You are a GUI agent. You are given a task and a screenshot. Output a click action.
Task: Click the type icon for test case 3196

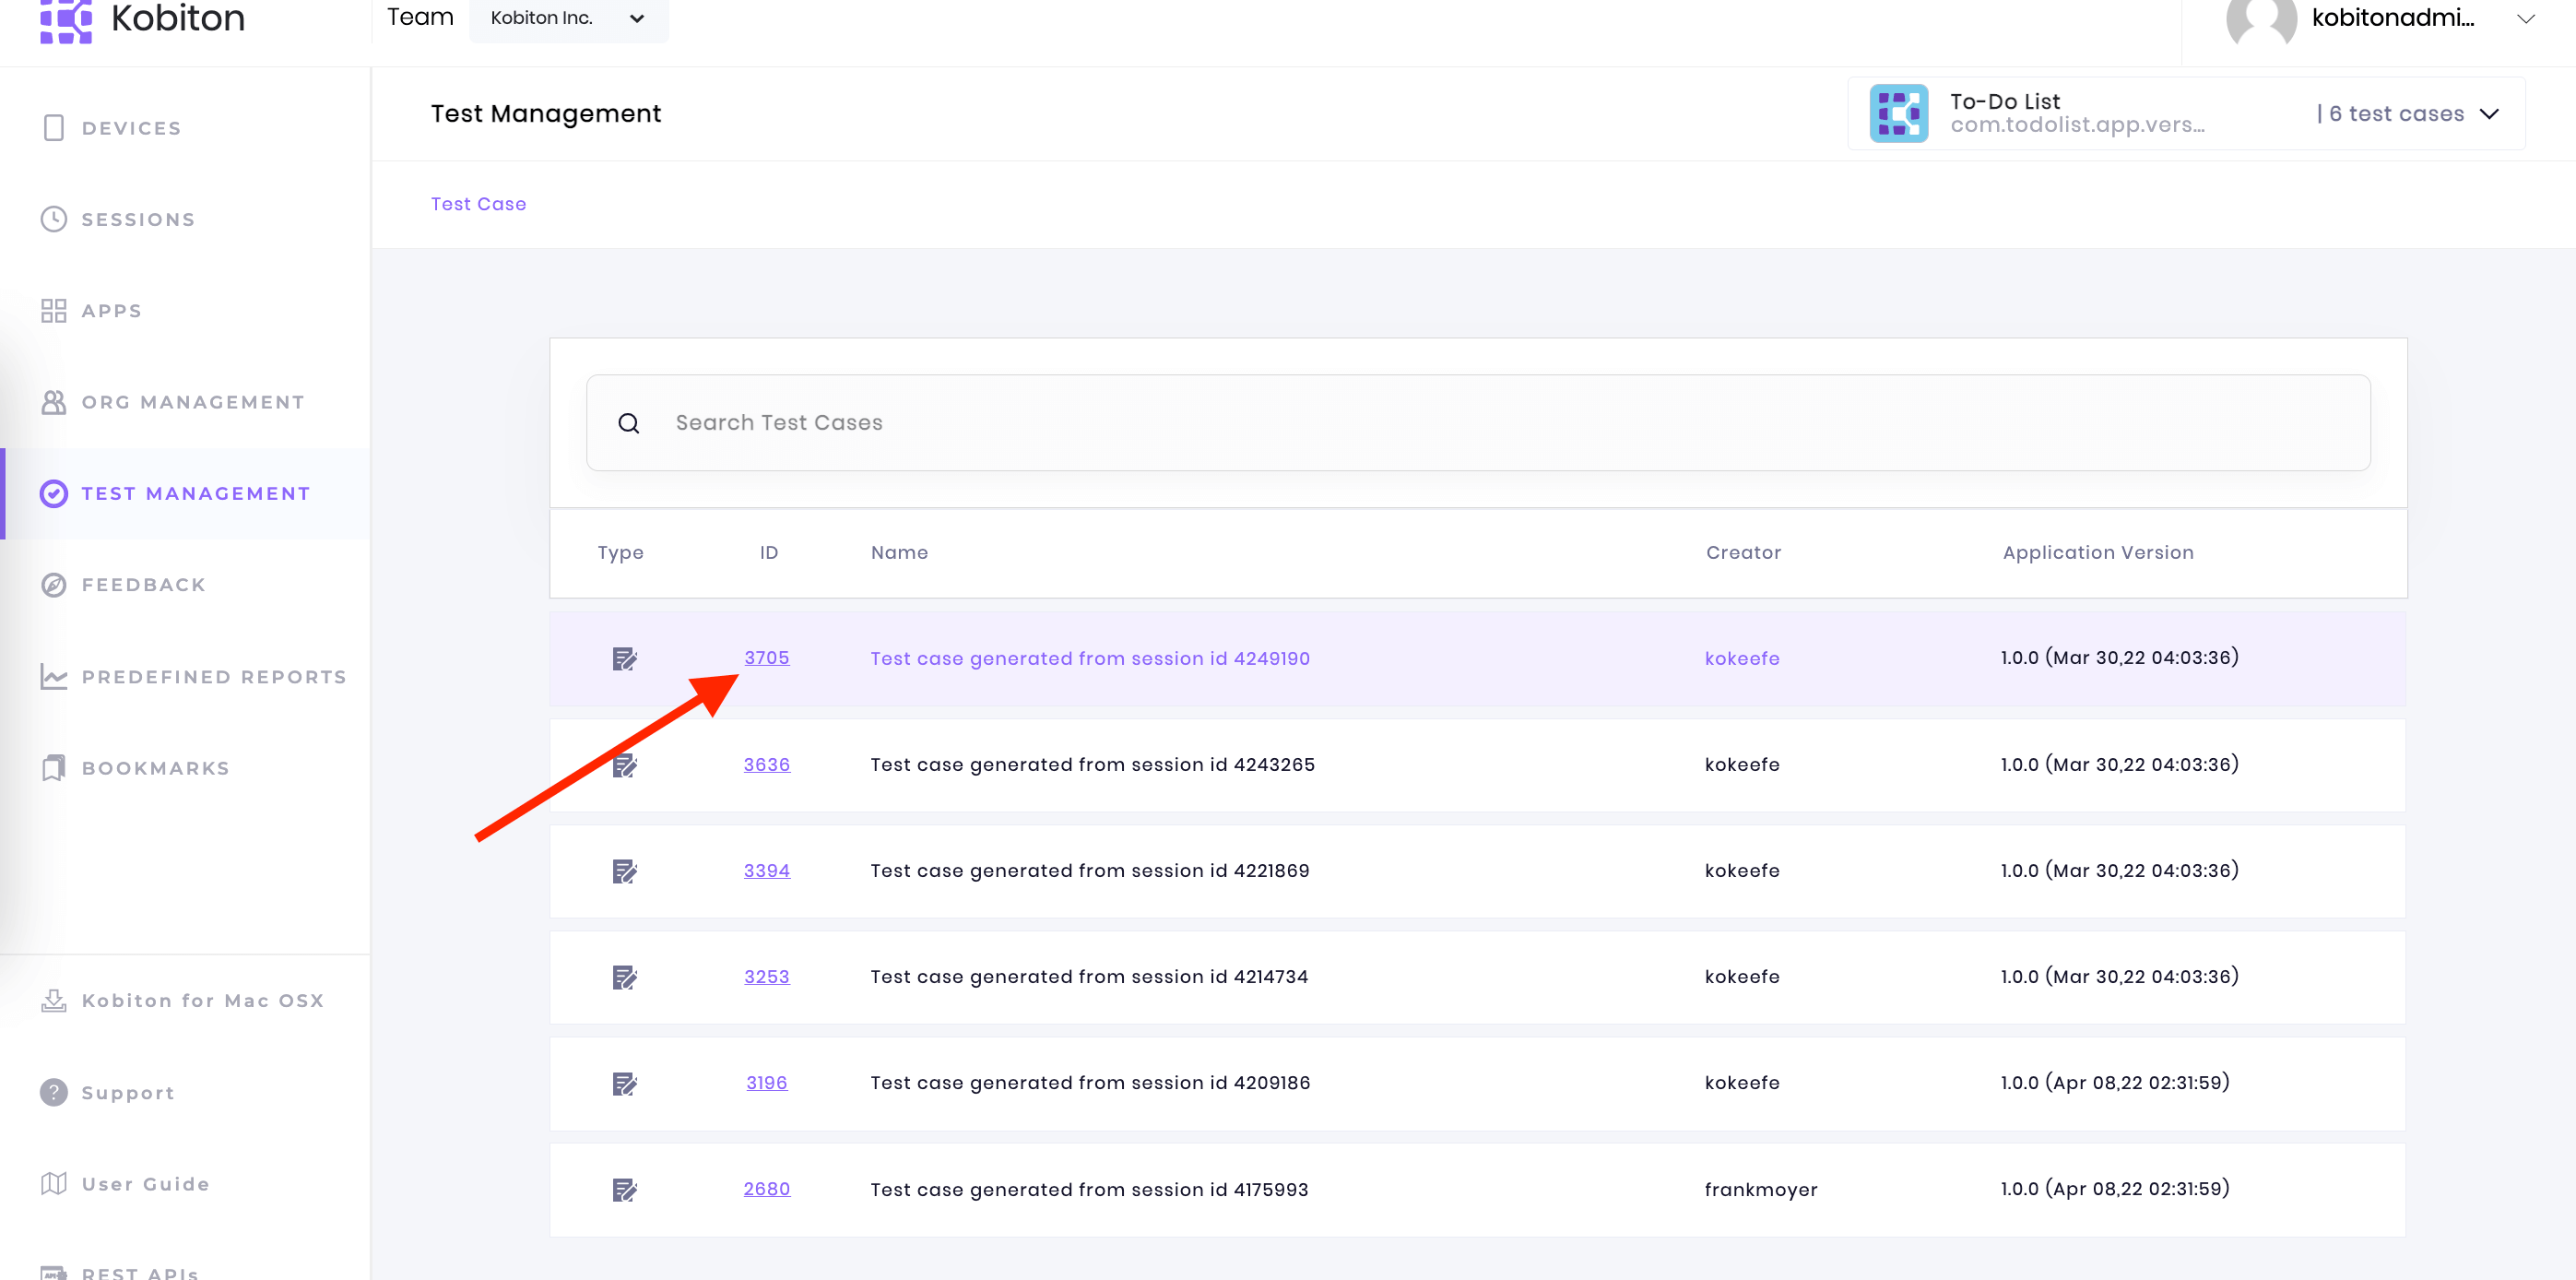pos(625,1084)
